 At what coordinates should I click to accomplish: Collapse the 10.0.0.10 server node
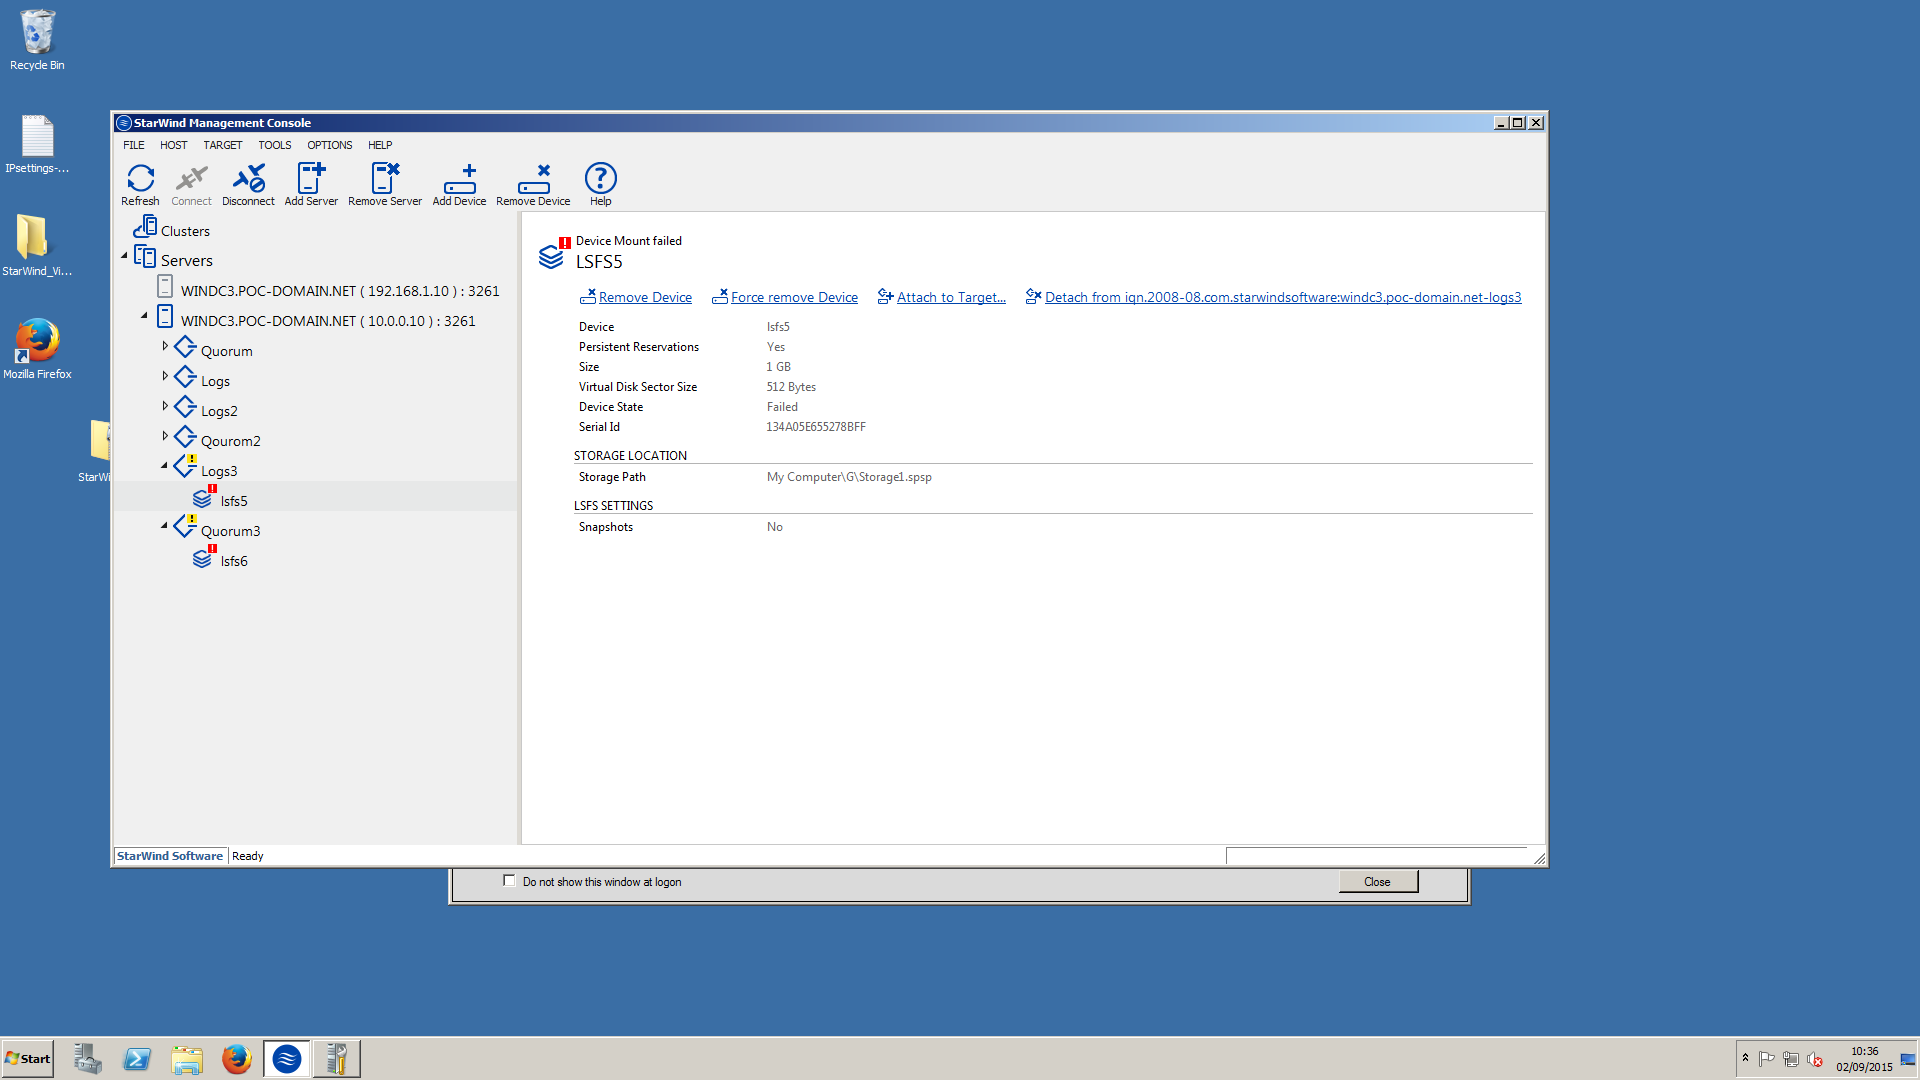[x=144, y=316]
